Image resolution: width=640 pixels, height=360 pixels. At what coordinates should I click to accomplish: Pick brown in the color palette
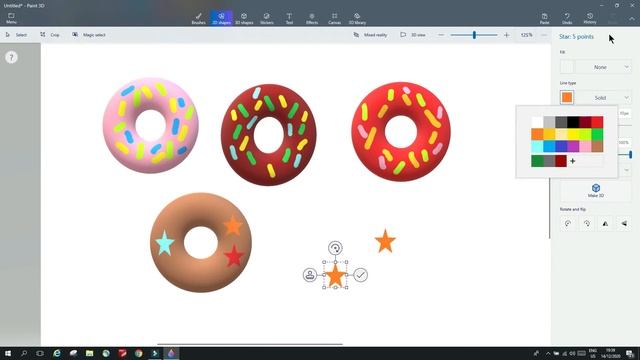597,146
